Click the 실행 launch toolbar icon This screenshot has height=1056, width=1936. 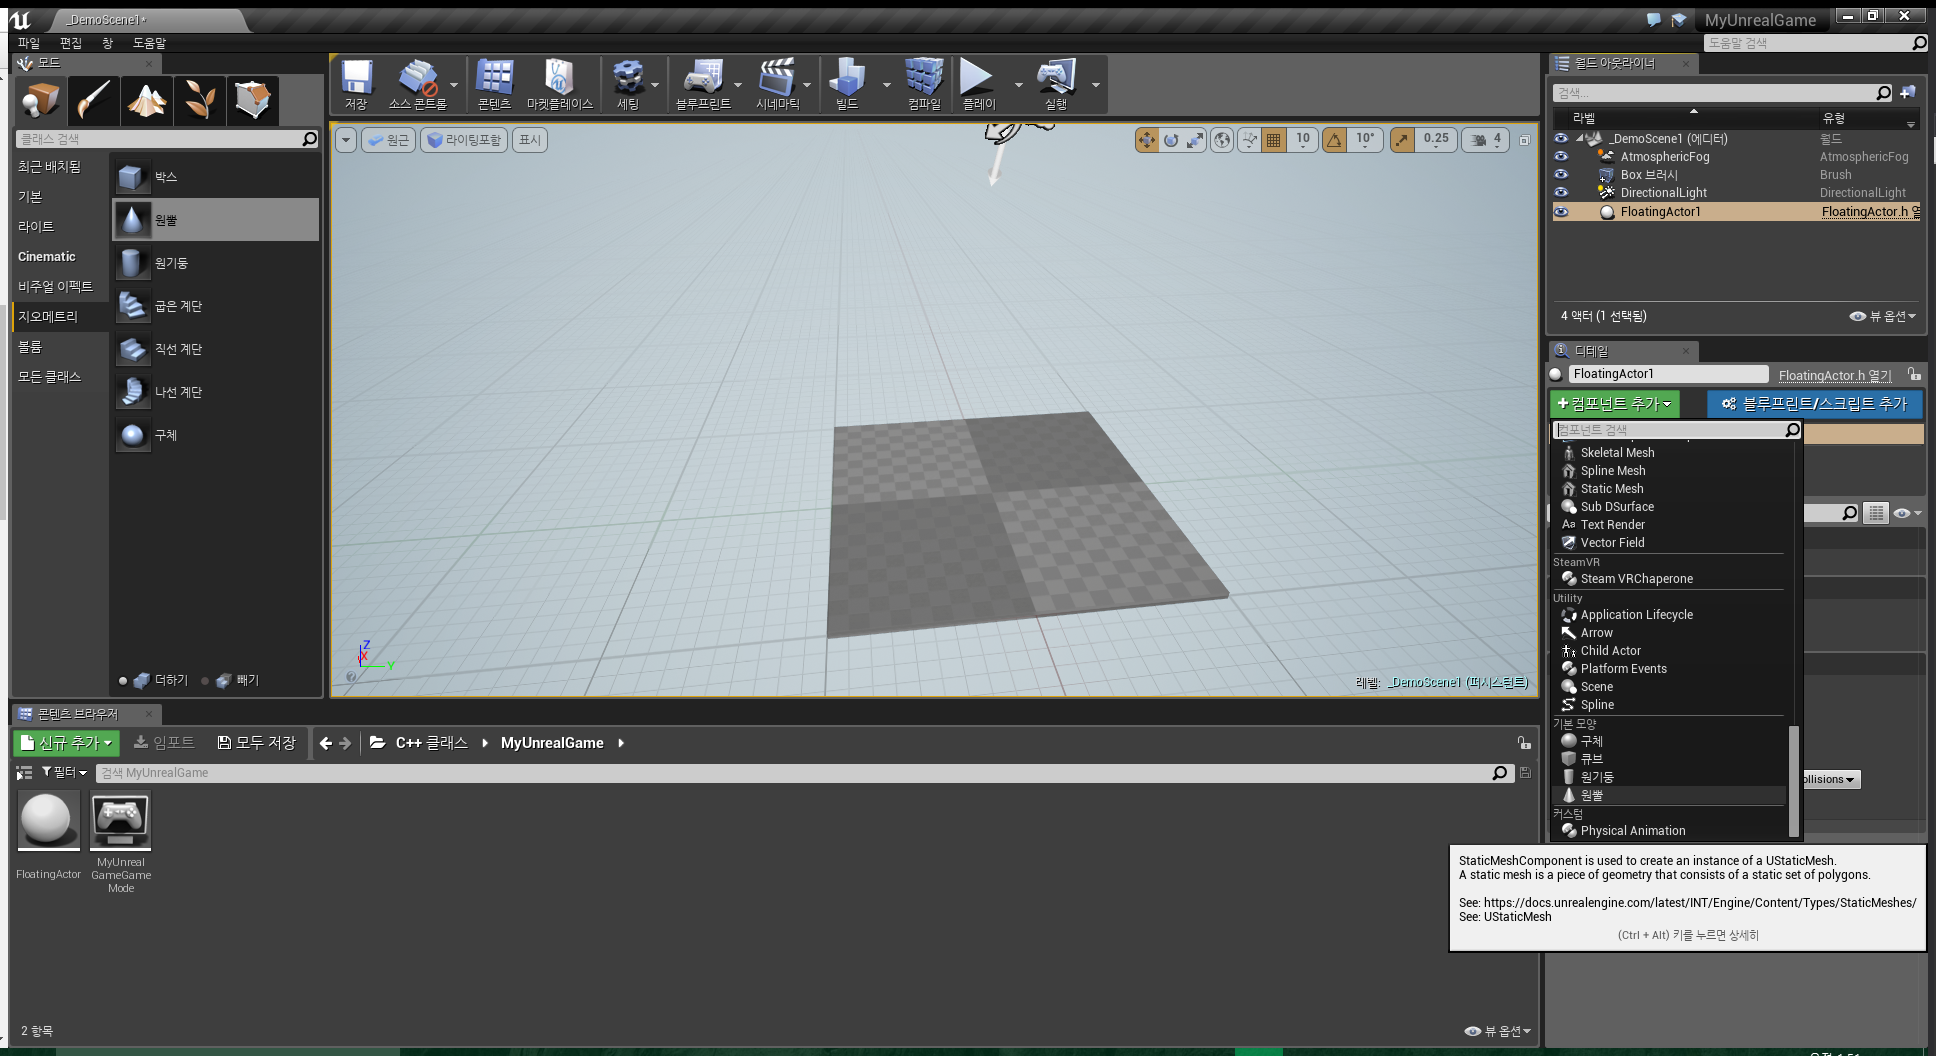click(x=1056, y=84)
